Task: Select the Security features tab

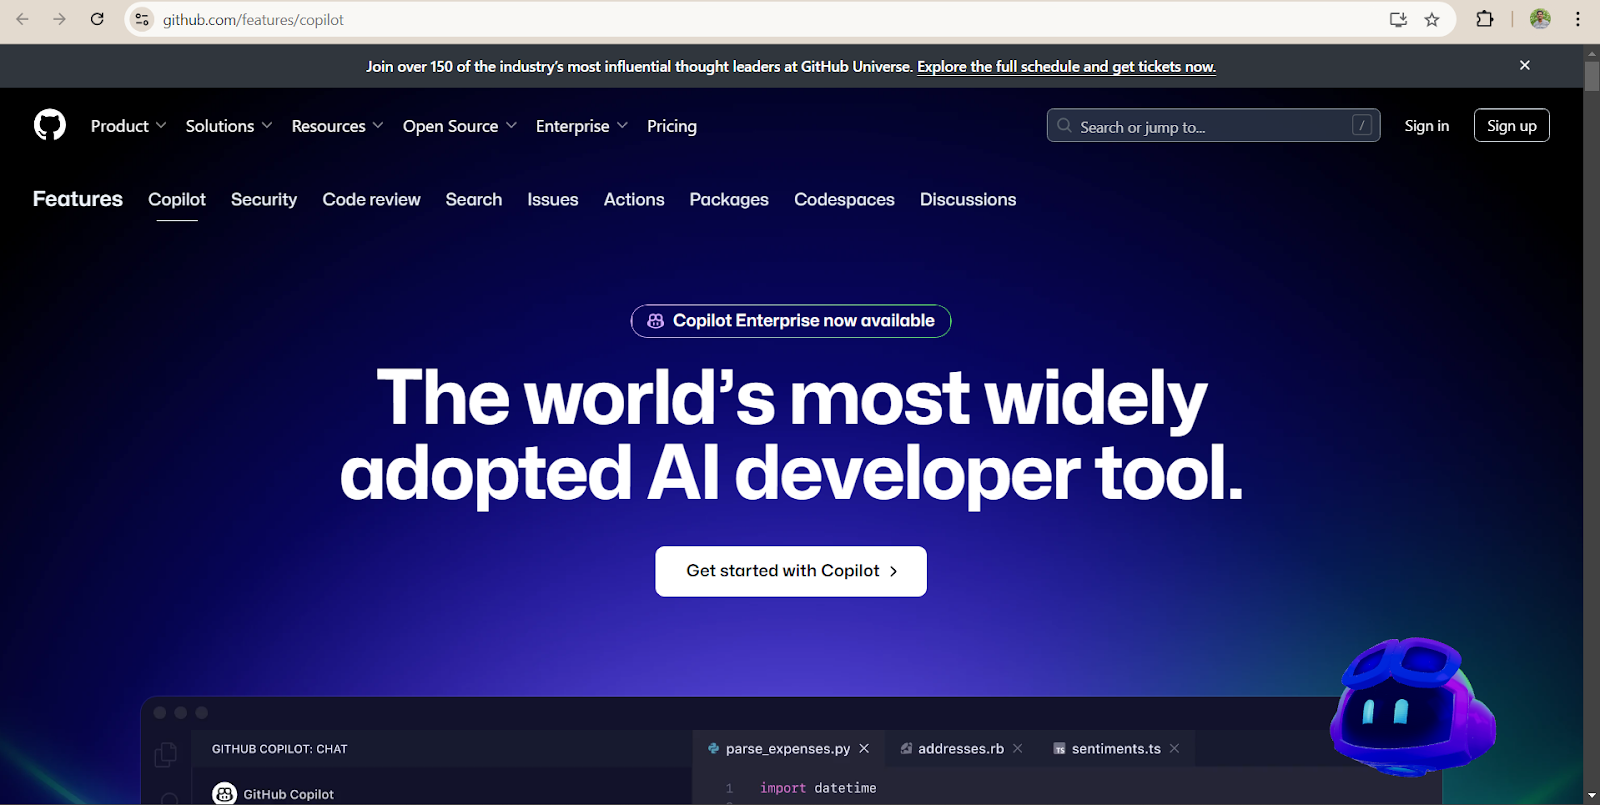Action: [x=264, y=199]
